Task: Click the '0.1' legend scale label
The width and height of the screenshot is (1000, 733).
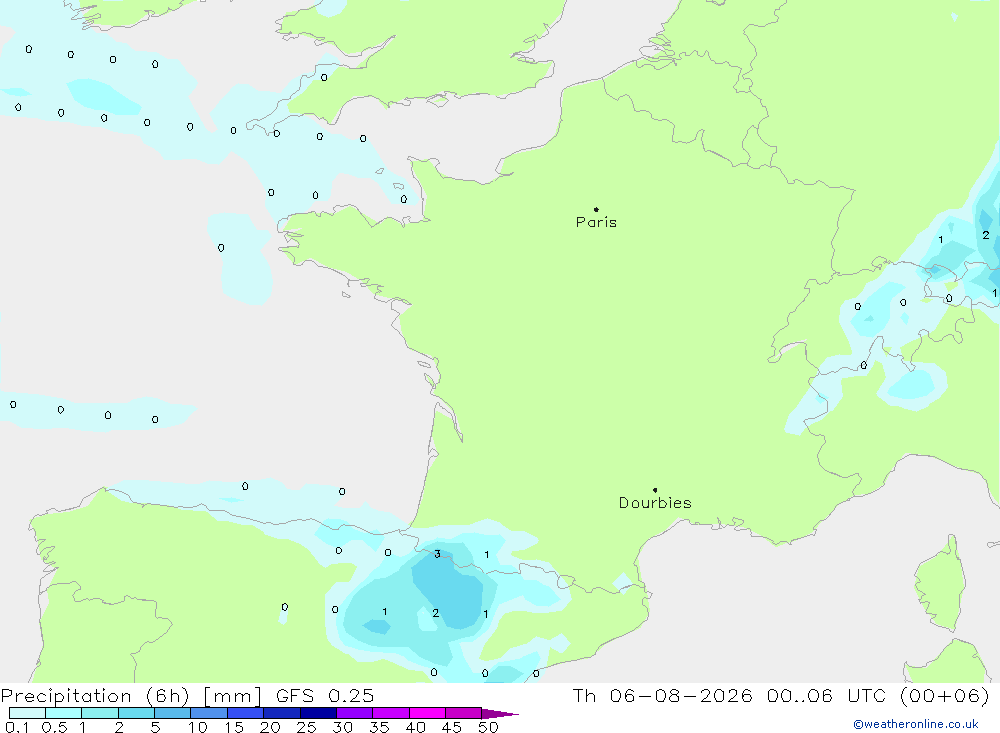Action: pos(17,727)
